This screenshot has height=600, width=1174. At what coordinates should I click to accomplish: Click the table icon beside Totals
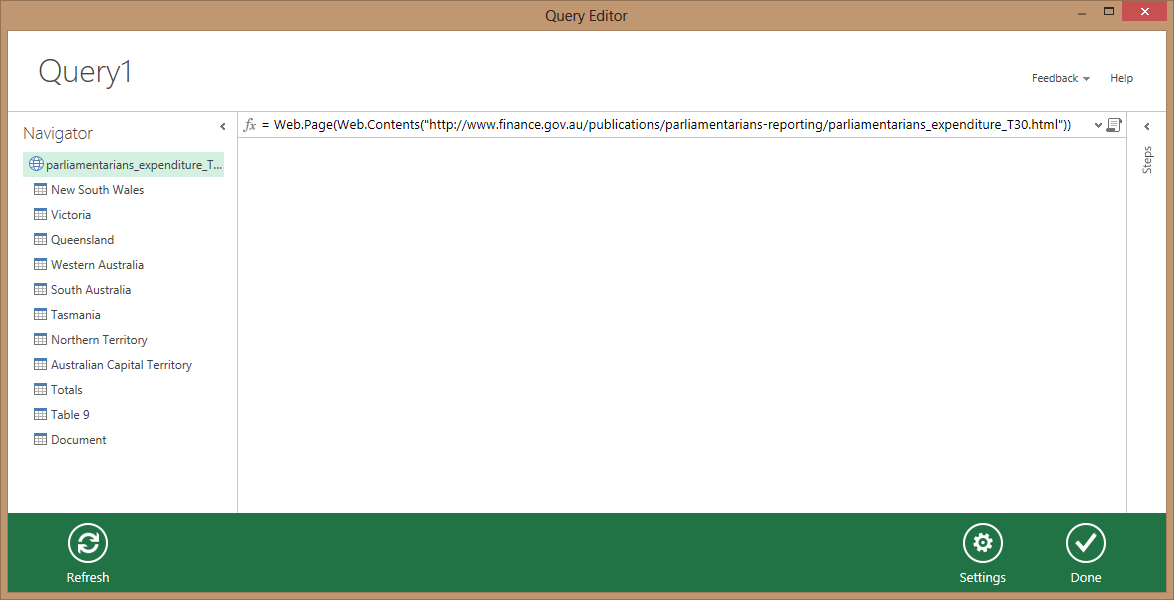(40, 390)
